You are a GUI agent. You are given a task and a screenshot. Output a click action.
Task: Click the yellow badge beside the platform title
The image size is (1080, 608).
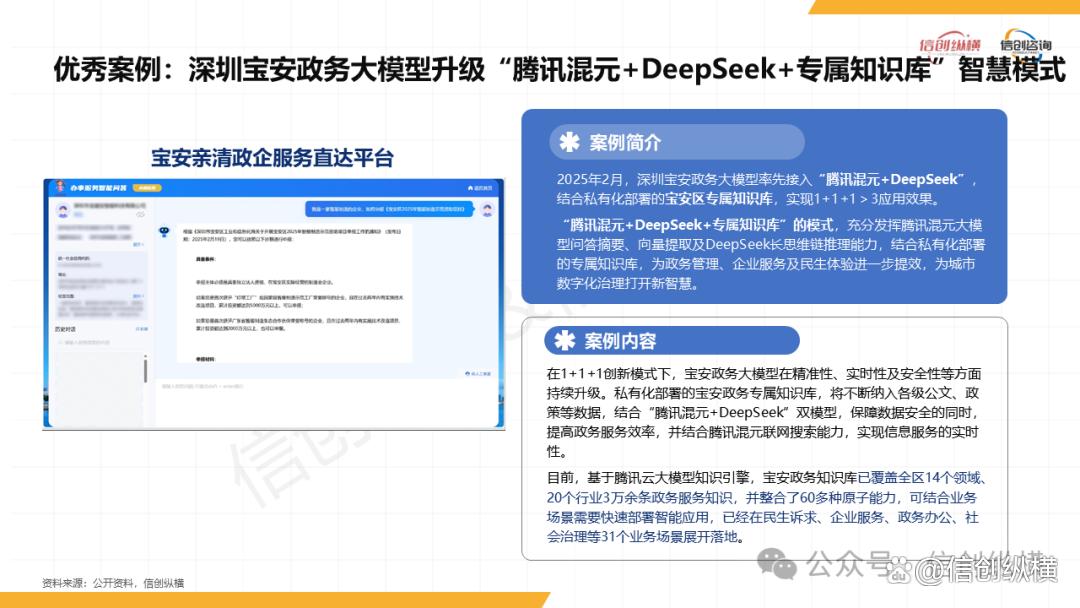point(147,187)
